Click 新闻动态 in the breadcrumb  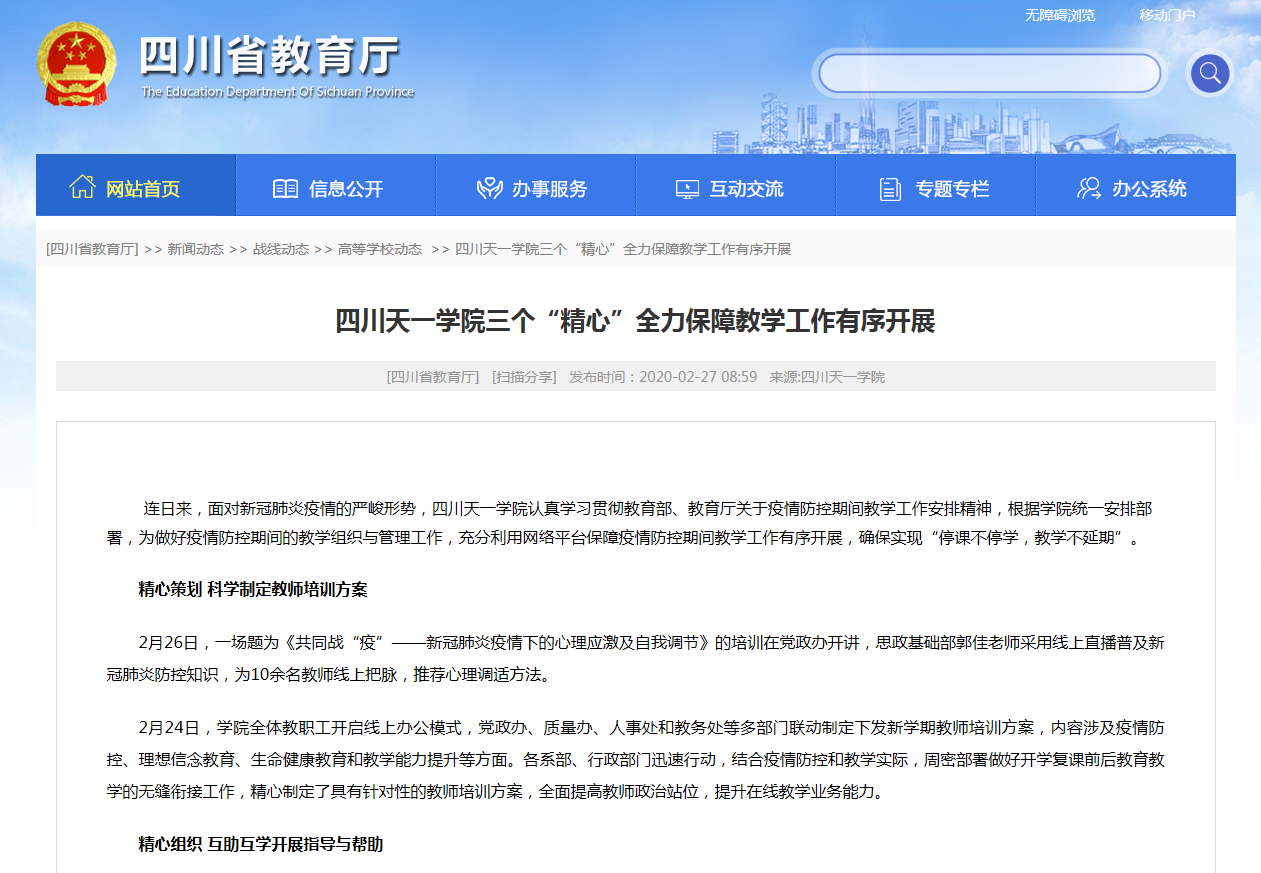pos(195,249)
